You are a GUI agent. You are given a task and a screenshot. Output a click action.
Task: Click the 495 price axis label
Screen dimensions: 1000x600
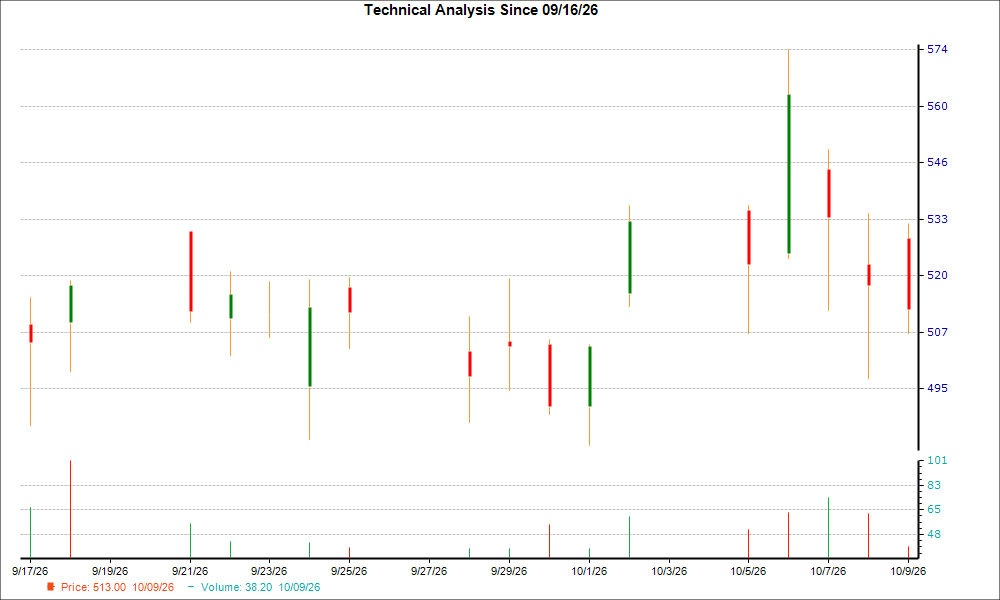click(937, 388)
